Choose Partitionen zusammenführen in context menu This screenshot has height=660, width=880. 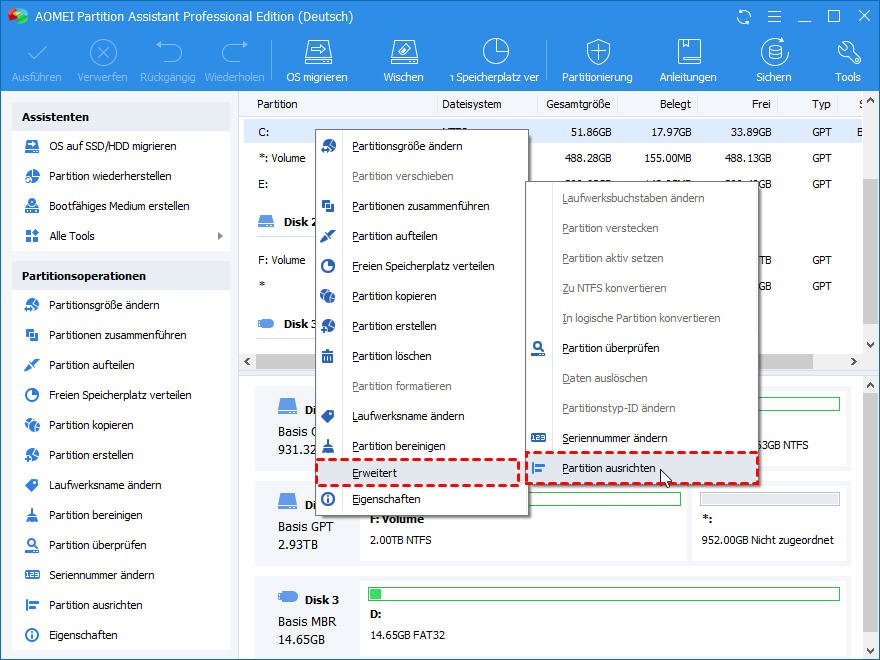[422, 207]
